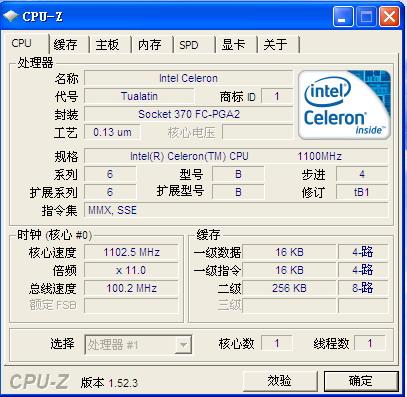Screen dimensions: 407x397
Task: Click the 扩展系列 value 6
Action: point(110,192)
